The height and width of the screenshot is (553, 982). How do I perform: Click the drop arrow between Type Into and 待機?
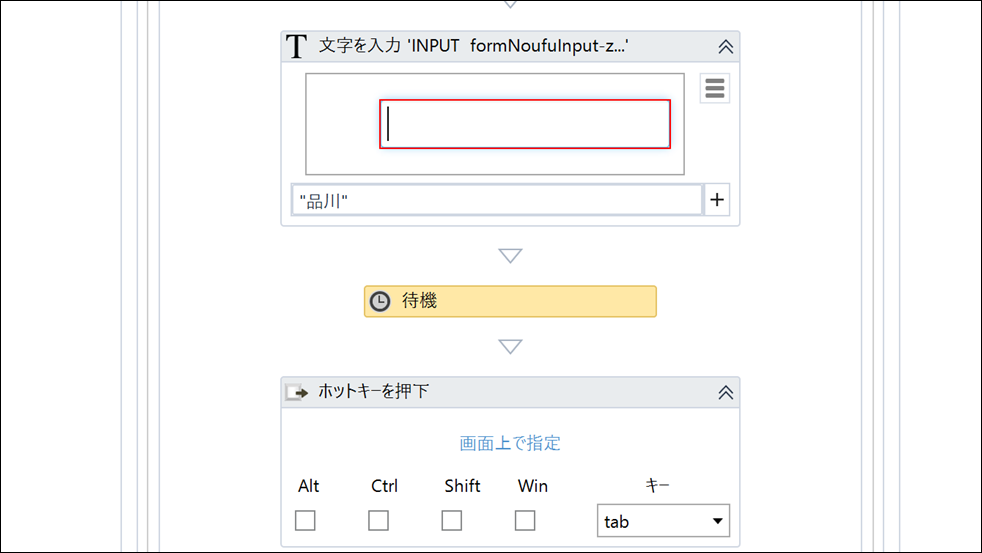coord(510,256)
